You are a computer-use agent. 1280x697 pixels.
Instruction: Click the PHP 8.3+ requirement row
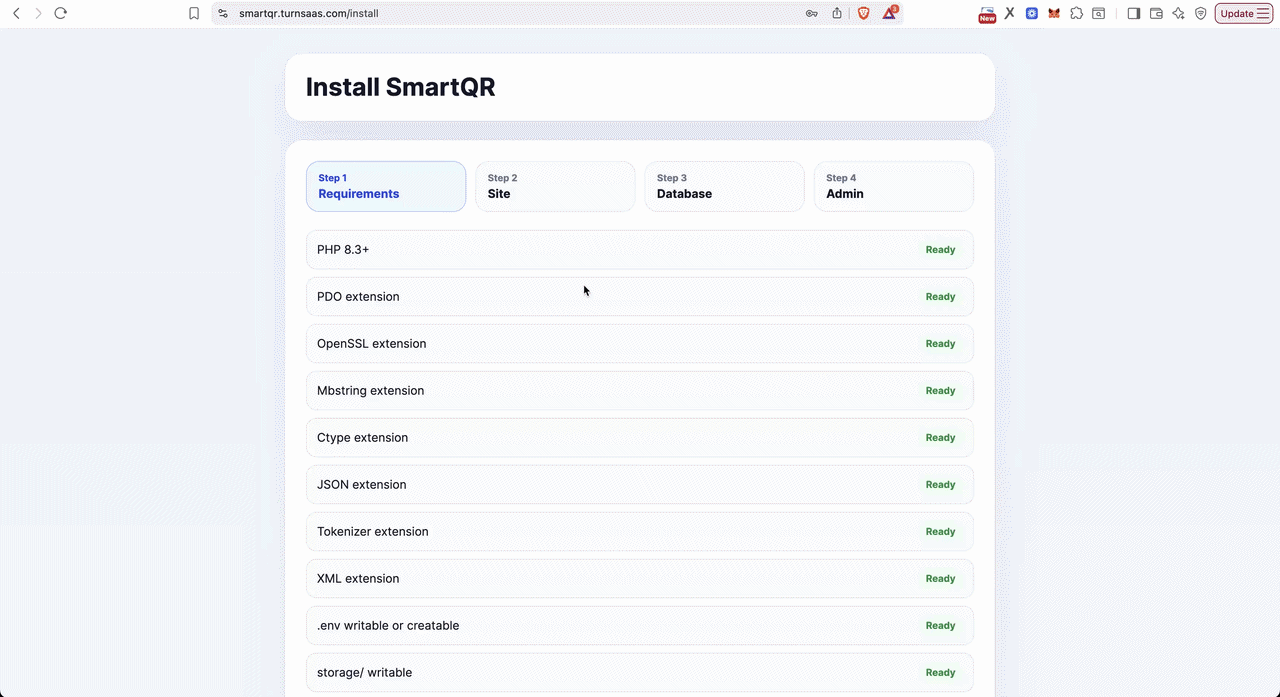(x=640, y=250)
